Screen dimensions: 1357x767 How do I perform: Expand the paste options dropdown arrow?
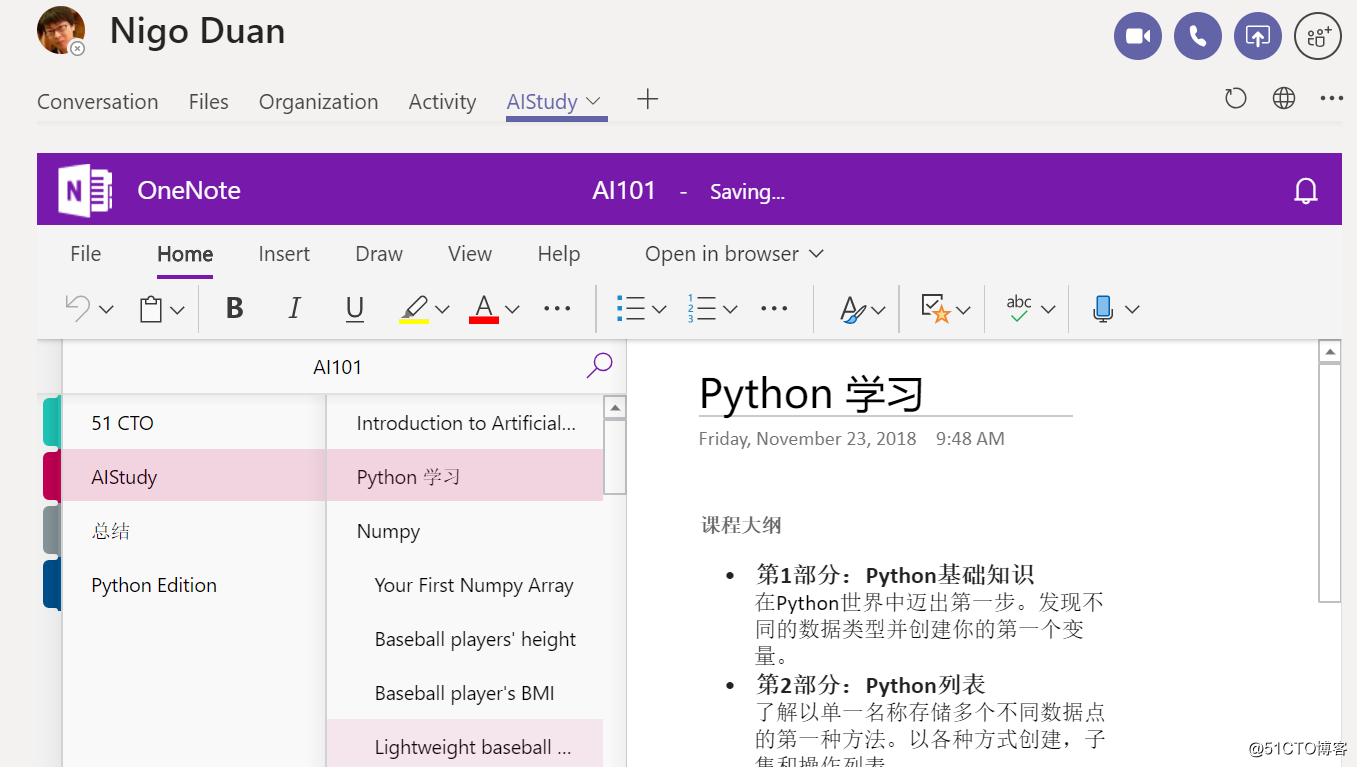(177, 310)
